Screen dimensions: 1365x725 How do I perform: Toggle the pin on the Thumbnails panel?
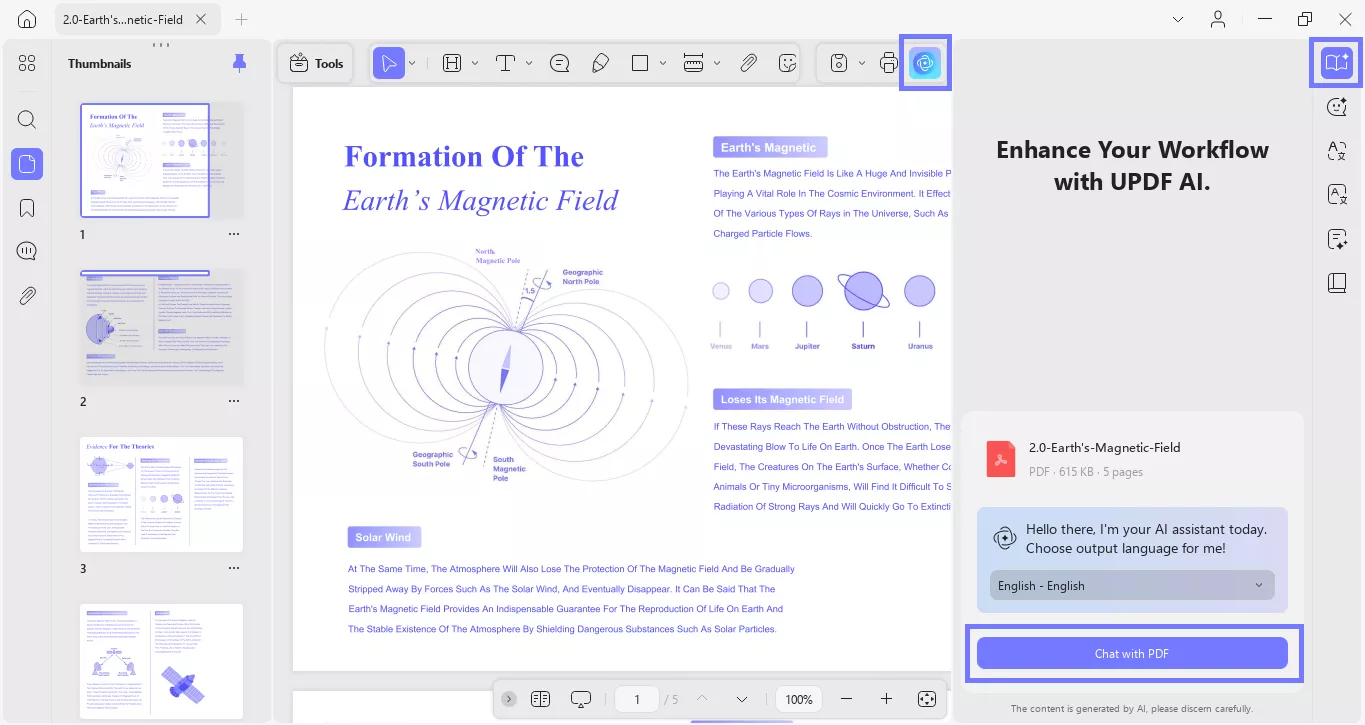[239, 64]
